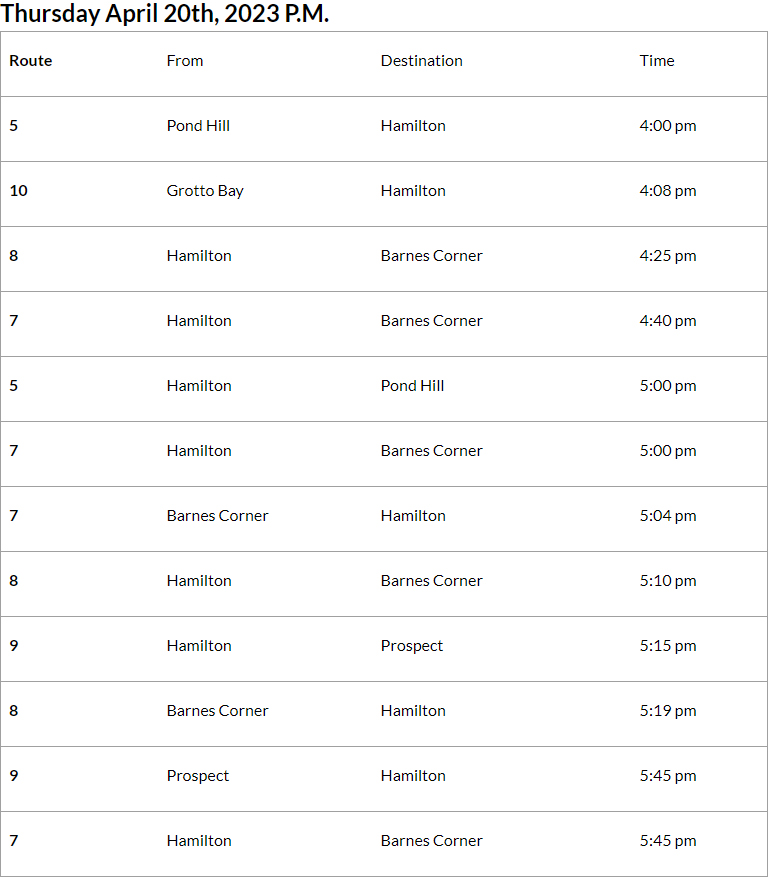
Task: Select the 5:19 pm departure time
Action: [668, 711]
